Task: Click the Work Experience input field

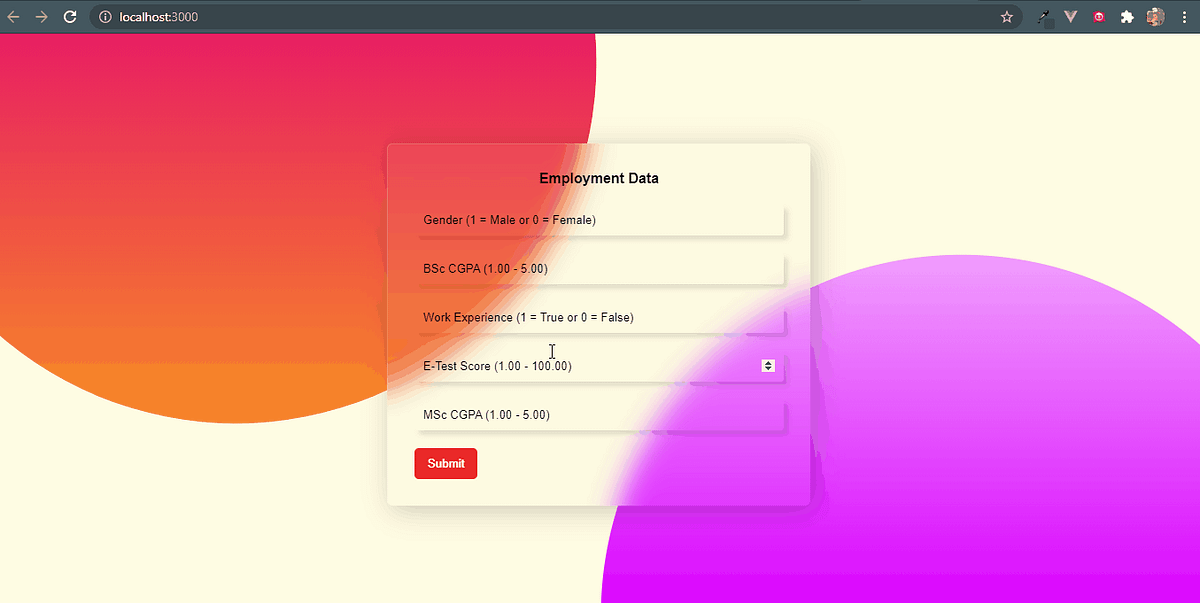Action: tap(600, 319)
